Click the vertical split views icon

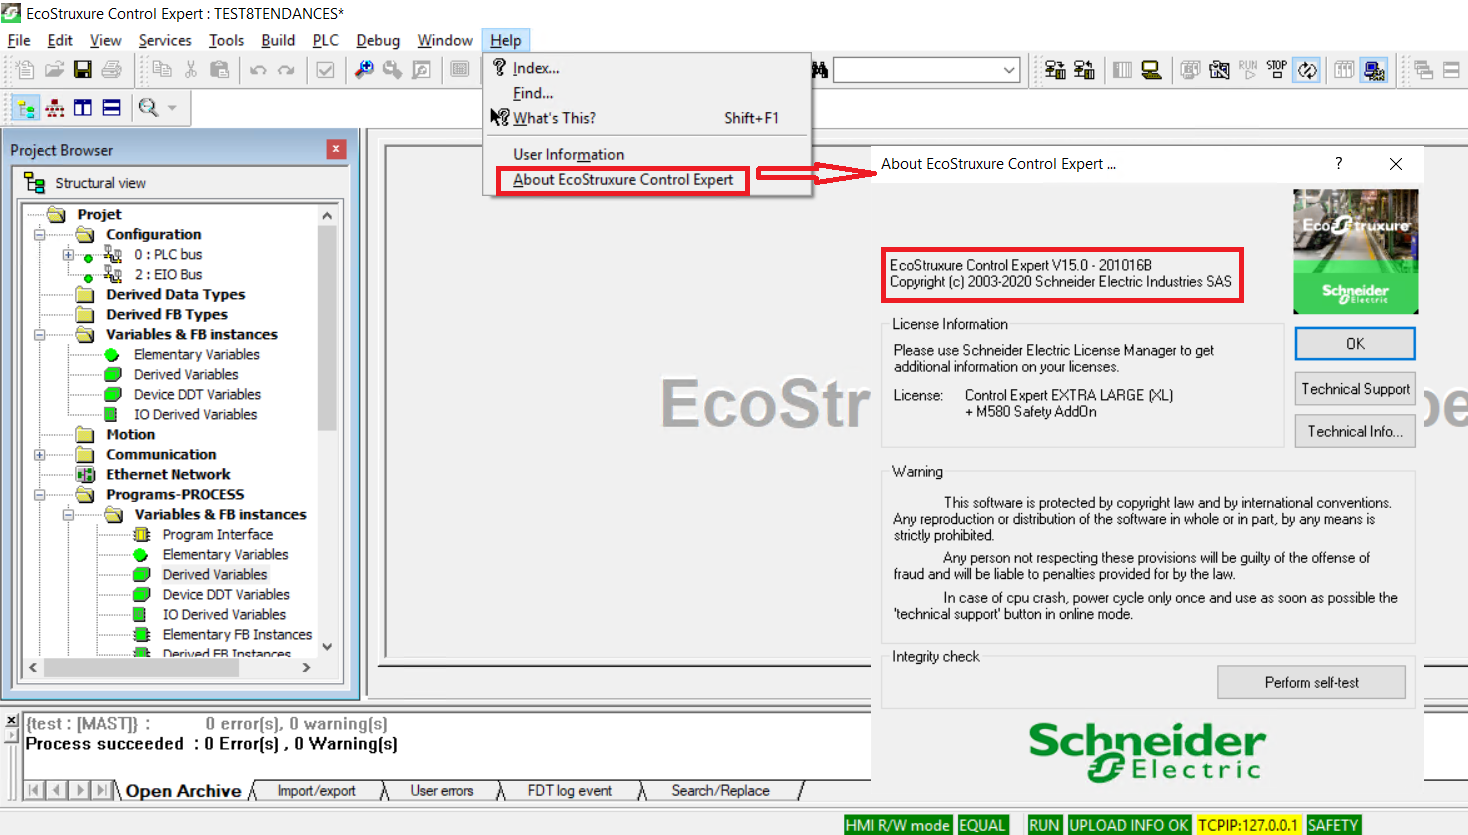[83, 108]
